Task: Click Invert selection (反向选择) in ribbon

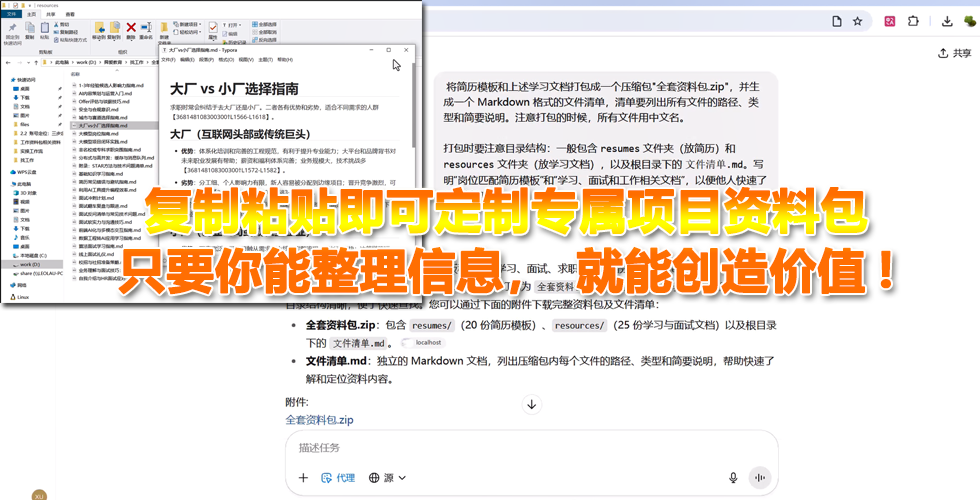Action: pos(264,40)
